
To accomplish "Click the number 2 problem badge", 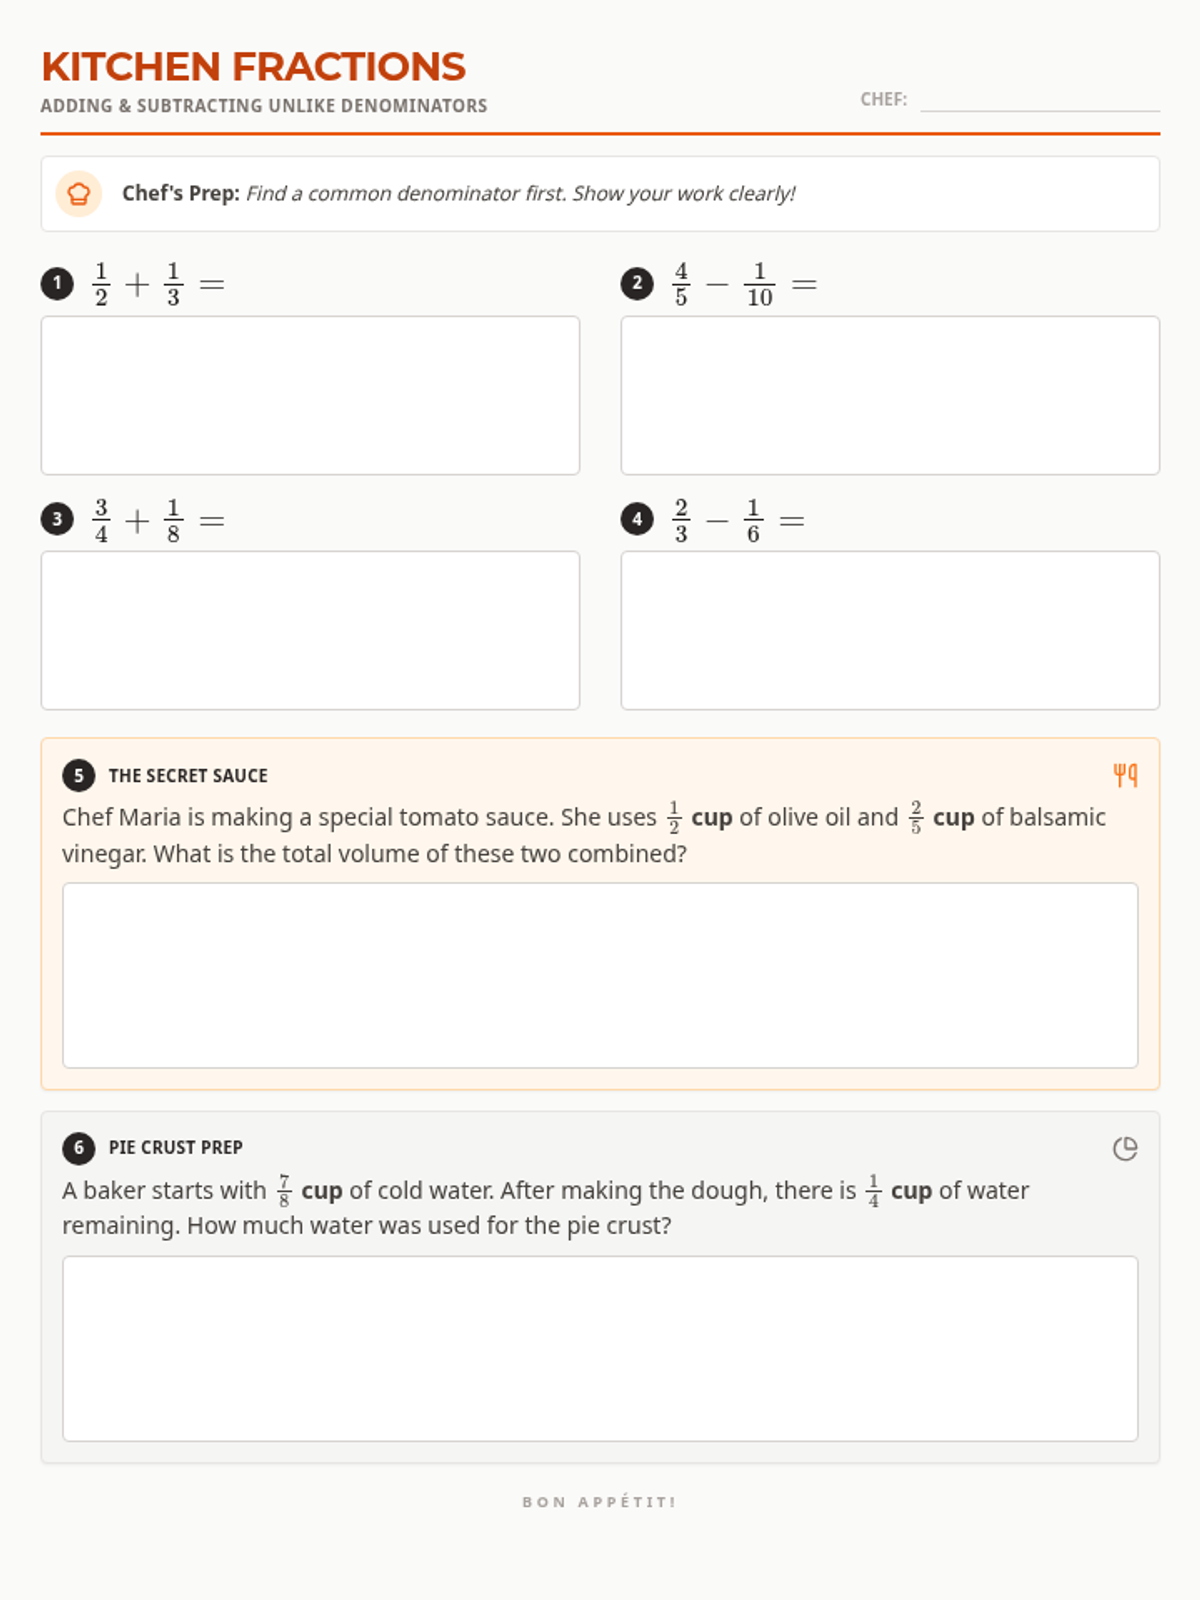I will (637, 284).
